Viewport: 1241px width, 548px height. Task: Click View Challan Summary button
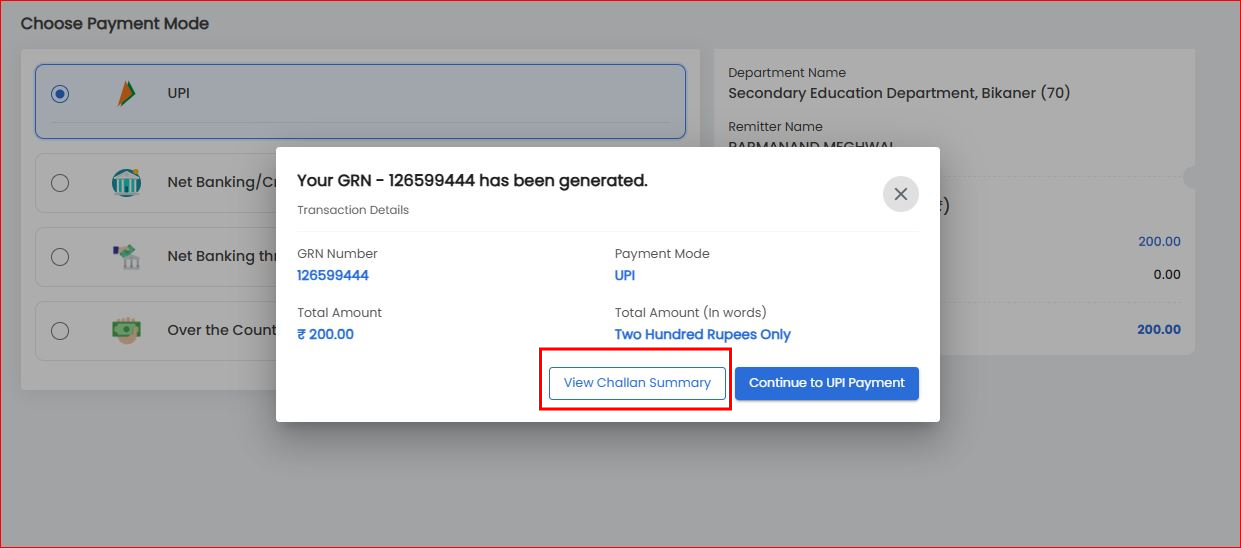tap(637, 383)
